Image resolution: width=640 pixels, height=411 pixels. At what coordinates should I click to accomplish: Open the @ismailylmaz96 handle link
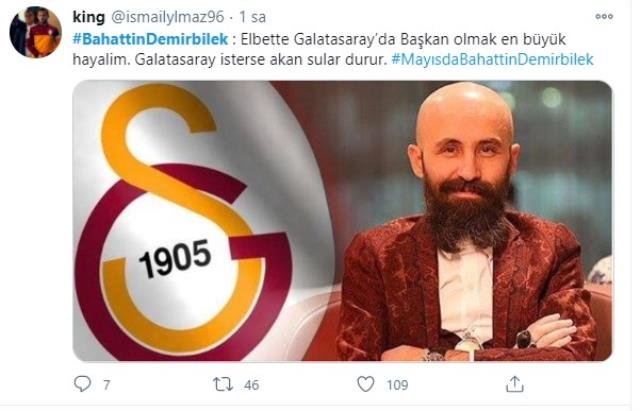169,17
